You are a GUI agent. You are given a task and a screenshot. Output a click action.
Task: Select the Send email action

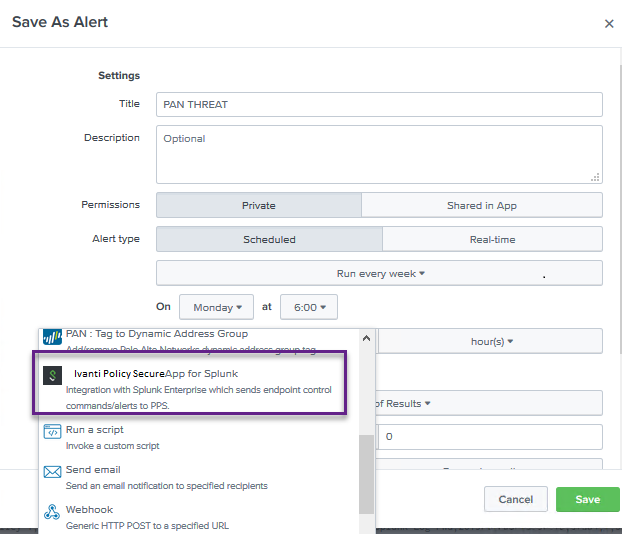(x=199, y=477)
